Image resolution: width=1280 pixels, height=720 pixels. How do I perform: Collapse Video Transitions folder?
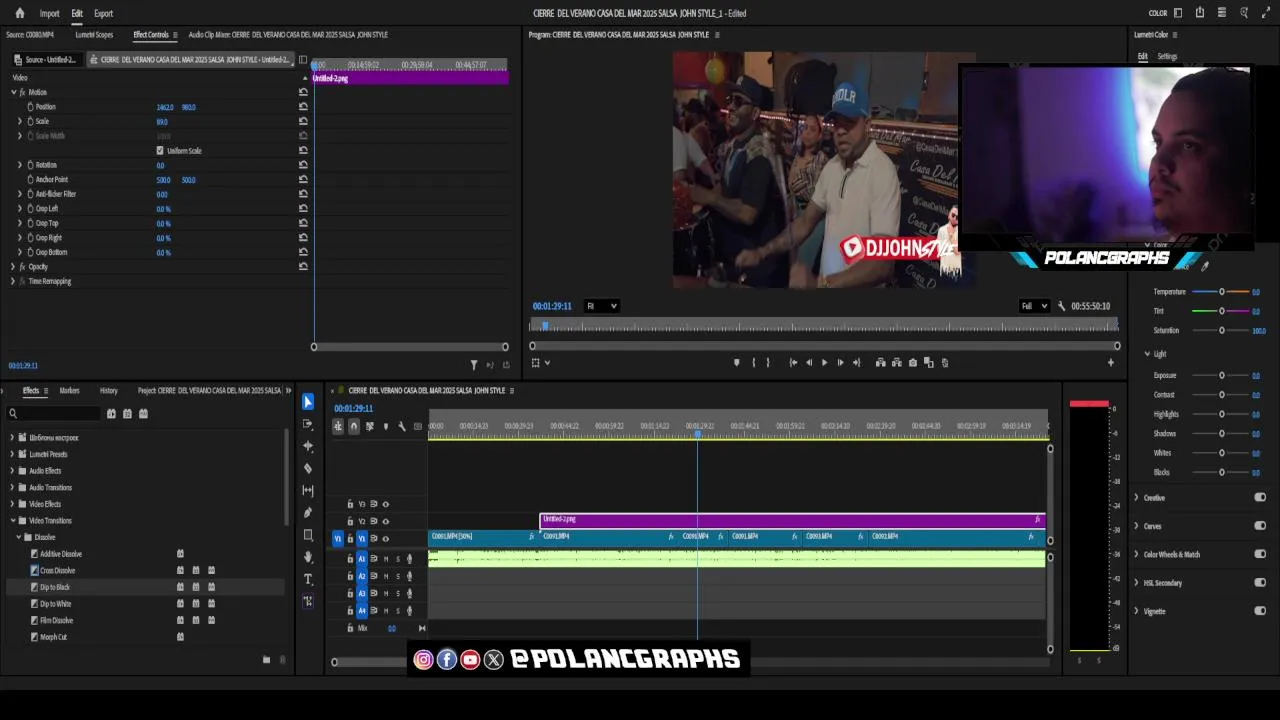click(12, 521)
